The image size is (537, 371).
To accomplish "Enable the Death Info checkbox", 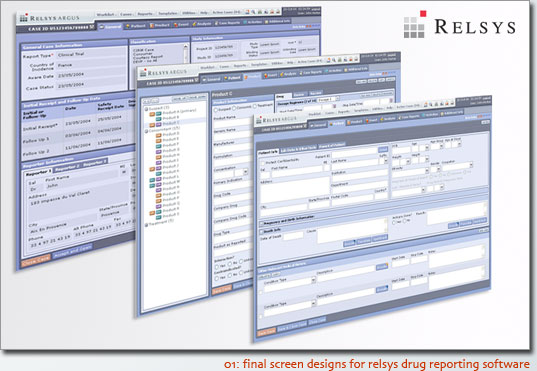I will [262, 232].
